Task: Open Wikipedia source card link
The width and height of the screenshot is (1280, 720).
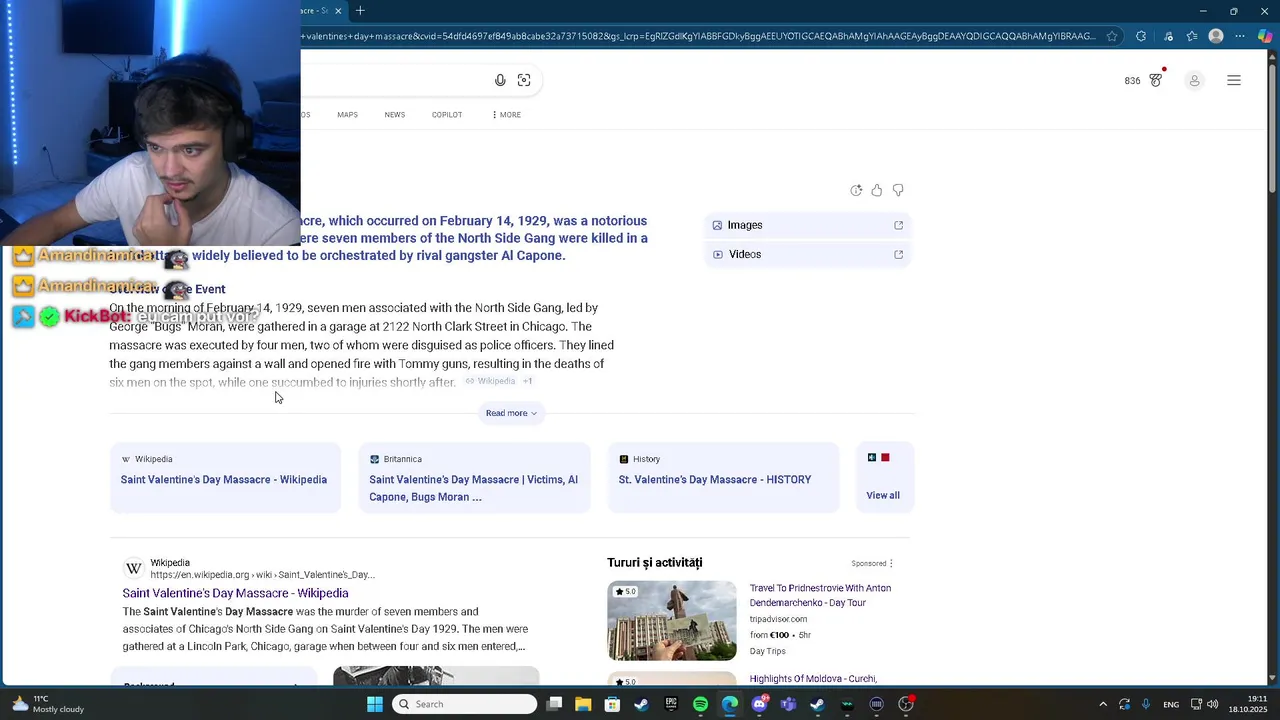Action: coord(224,478)
